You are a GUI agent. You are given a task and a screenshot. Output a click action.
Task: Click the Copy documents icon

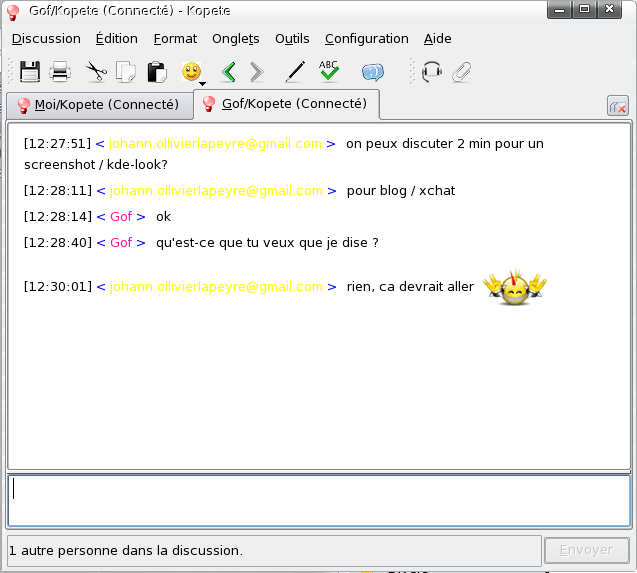tap(126, 72)
